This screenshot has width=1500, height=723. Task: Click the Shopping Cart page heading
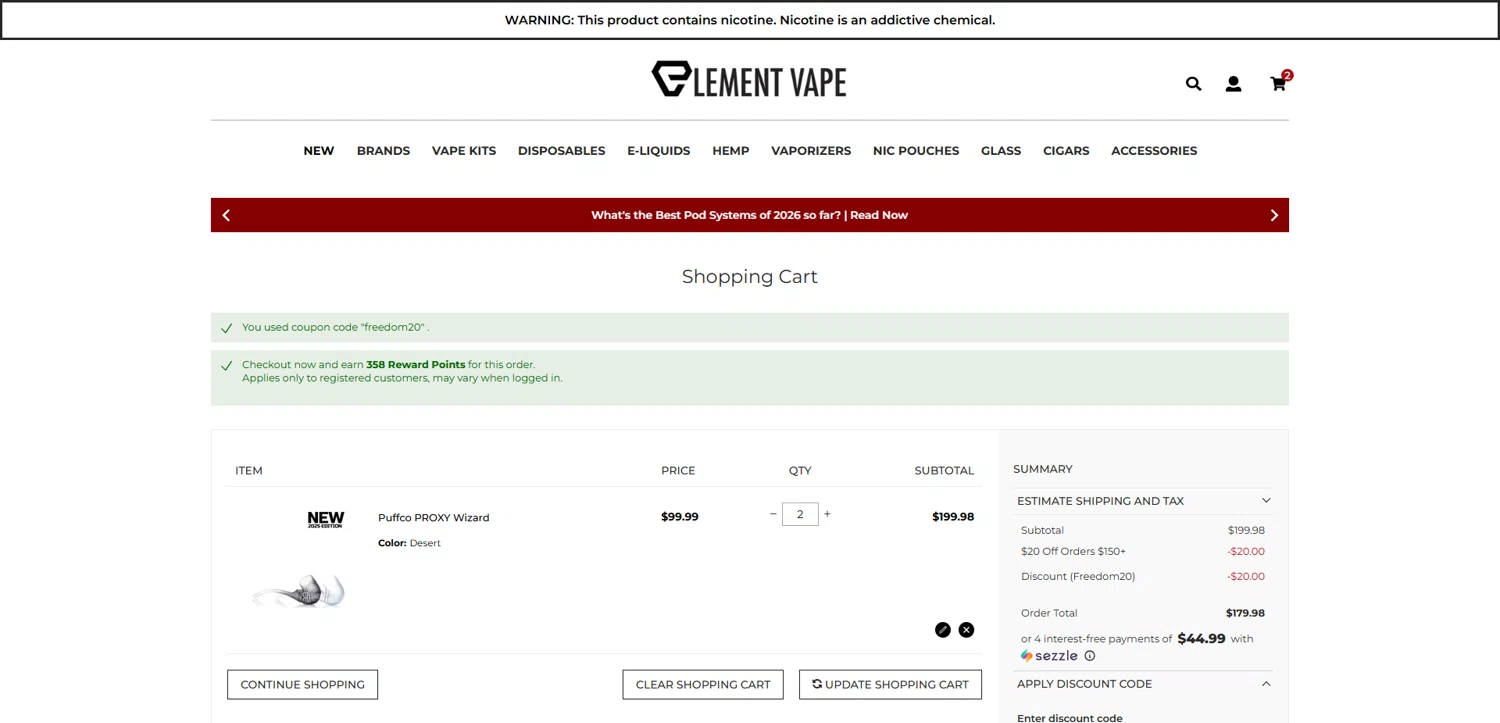750,277
